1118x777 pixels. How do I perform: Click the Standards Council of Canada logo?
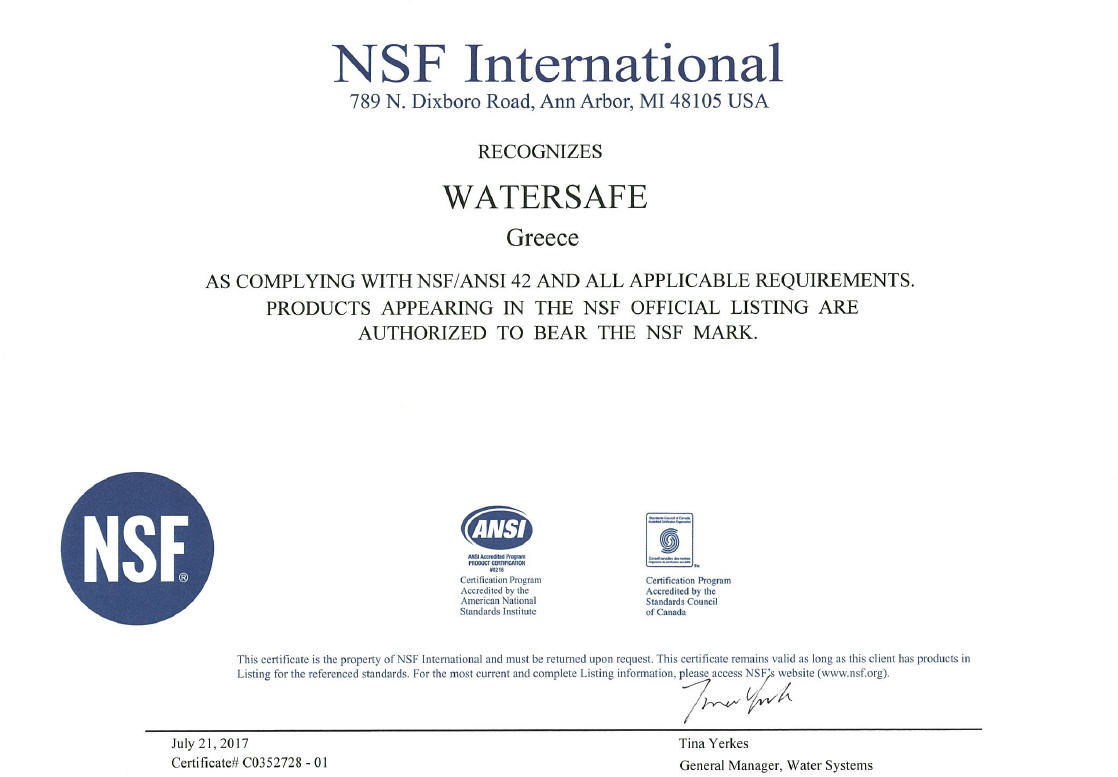tap(670, 540)
